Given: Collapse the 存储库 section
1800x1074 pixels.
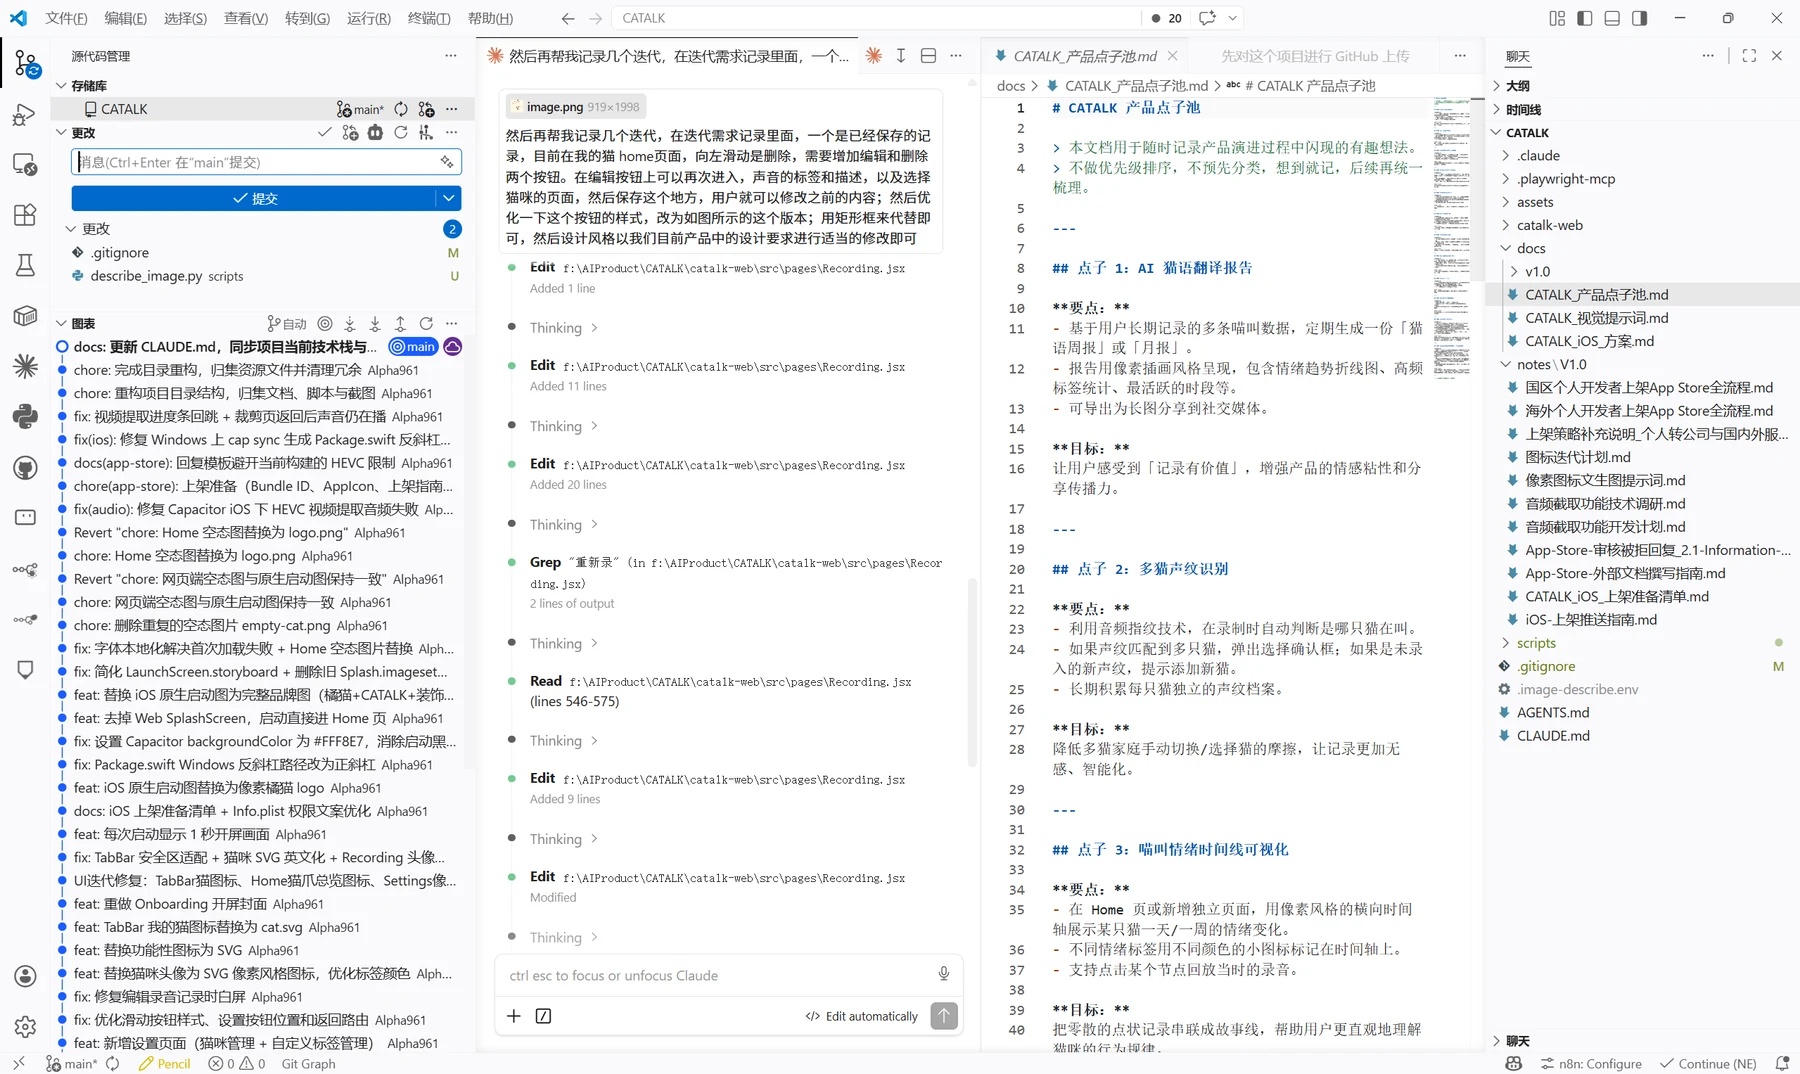Looking at the screenshot, I should [61, 86].
